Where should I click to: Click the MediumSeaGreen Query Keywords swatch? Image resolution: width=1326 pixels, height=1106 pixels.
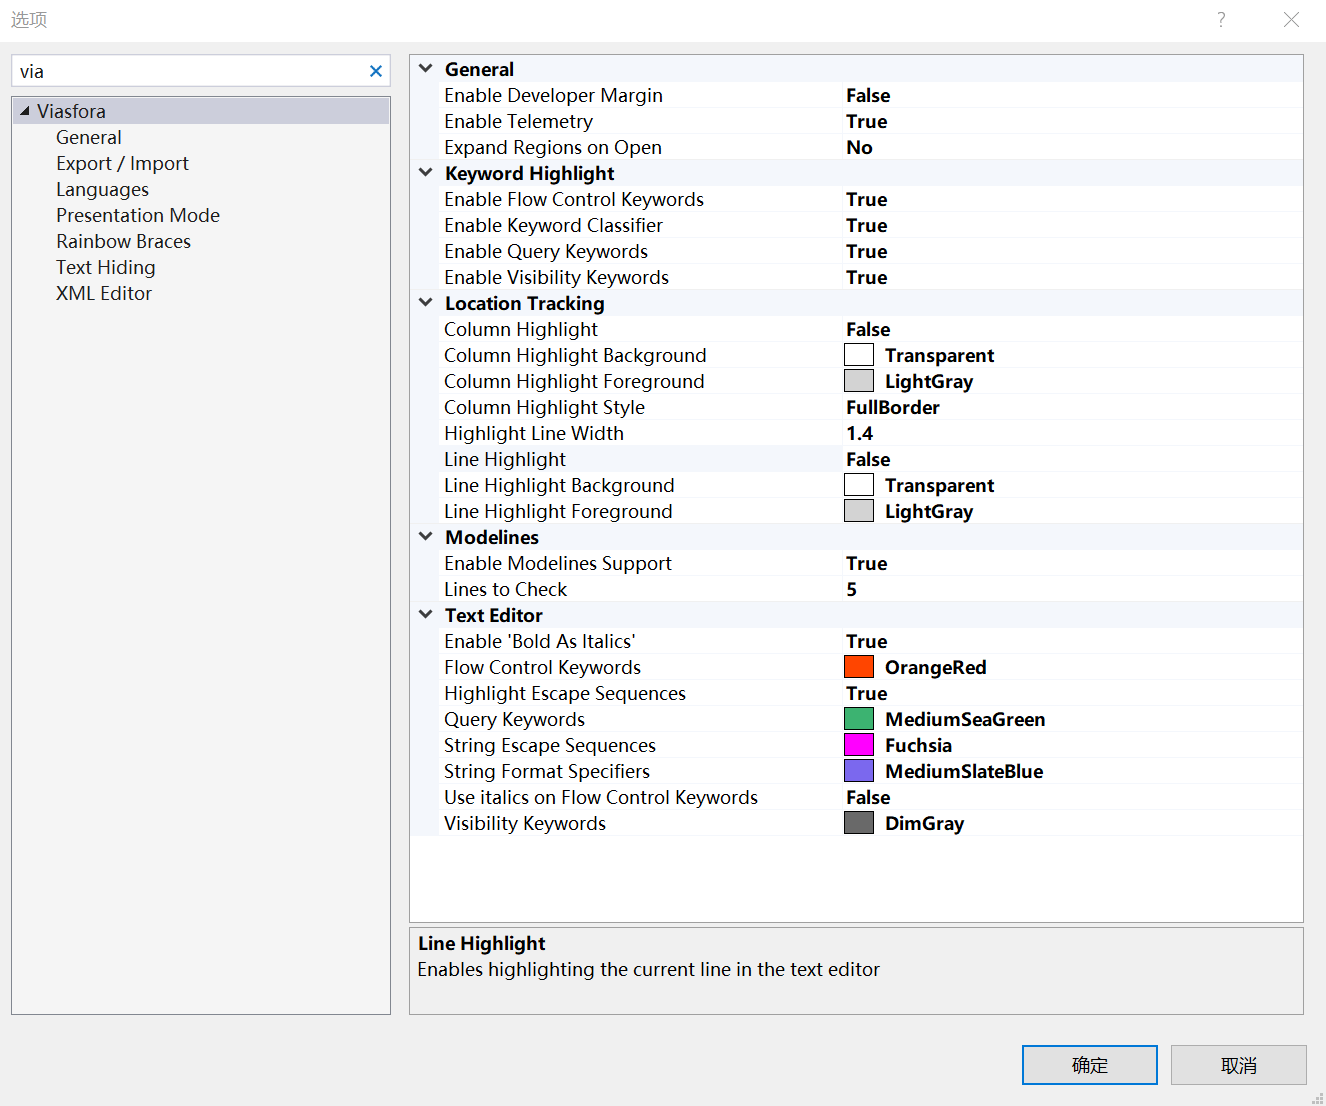click(859, 719)
